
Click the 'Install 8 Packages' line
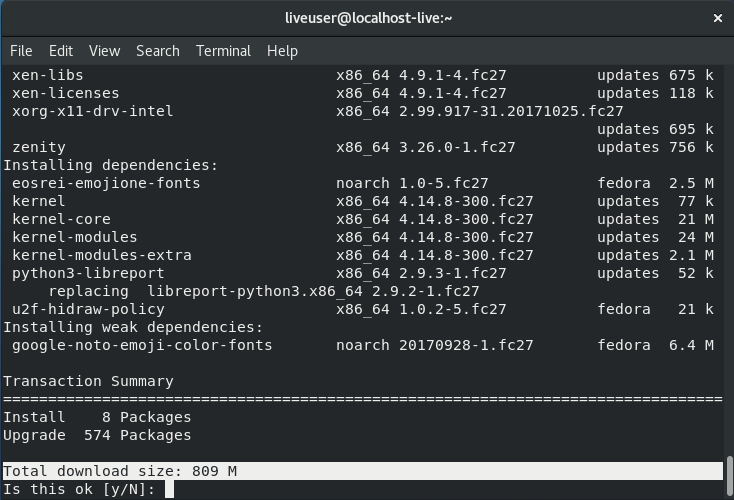(97, 417)
